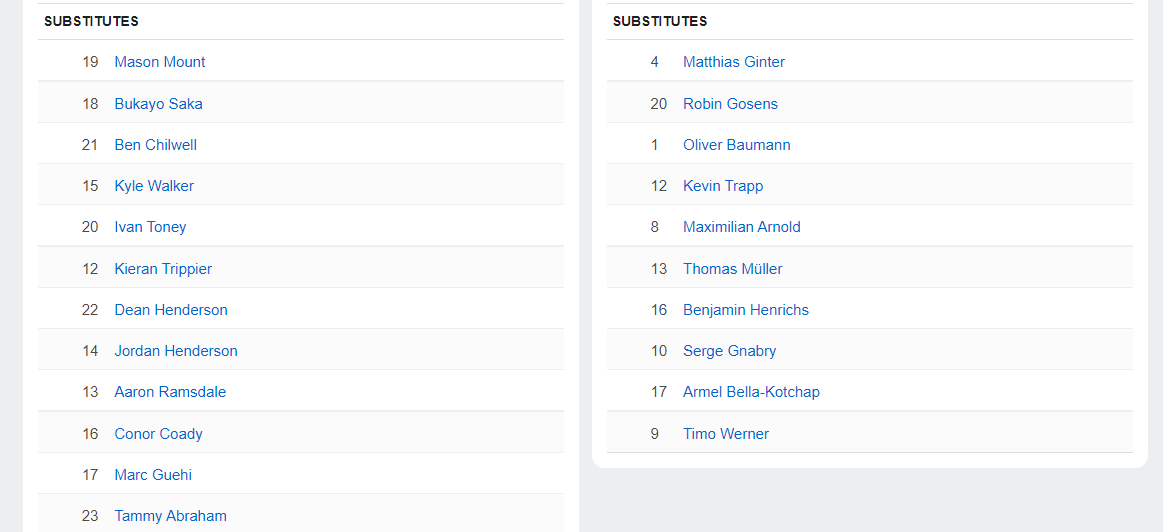Click on Thomas Müller's name

point(733,269)
